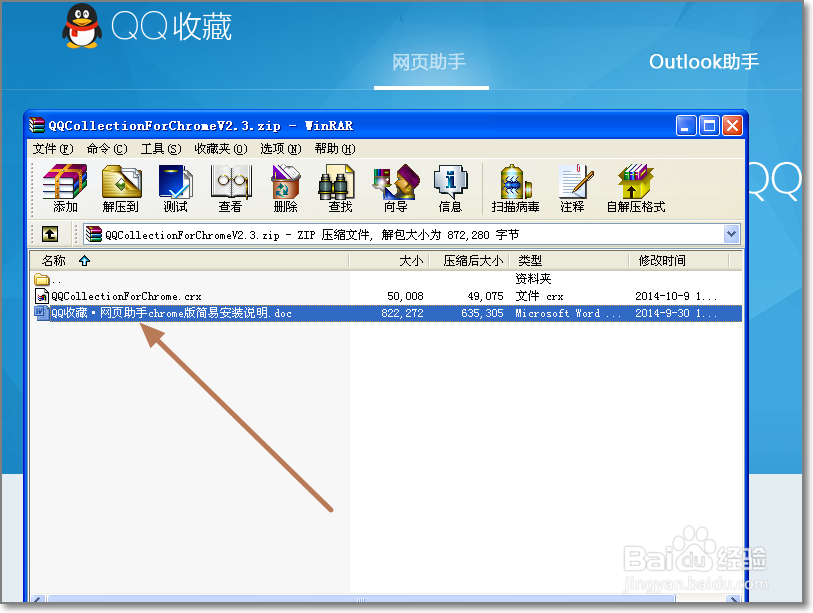Sort by 压缩后大小 column header
Image resolution: width=813 pixels, height=613 pixels.
click(x=470, y=260)
